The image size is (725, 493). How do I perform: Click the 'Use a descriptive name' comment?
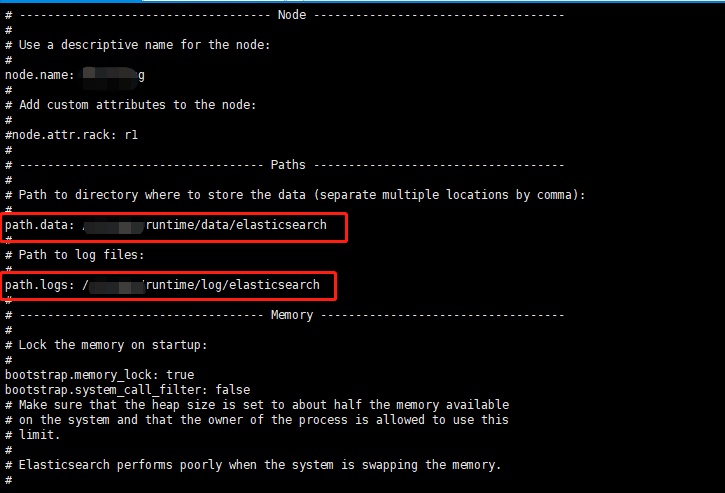143,45
